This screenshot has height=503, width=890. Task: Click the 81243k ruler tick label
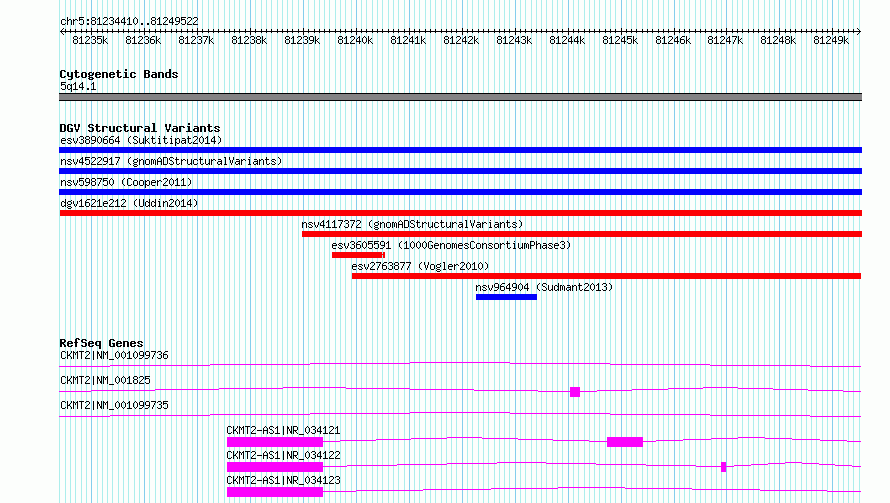coord(514,40)
